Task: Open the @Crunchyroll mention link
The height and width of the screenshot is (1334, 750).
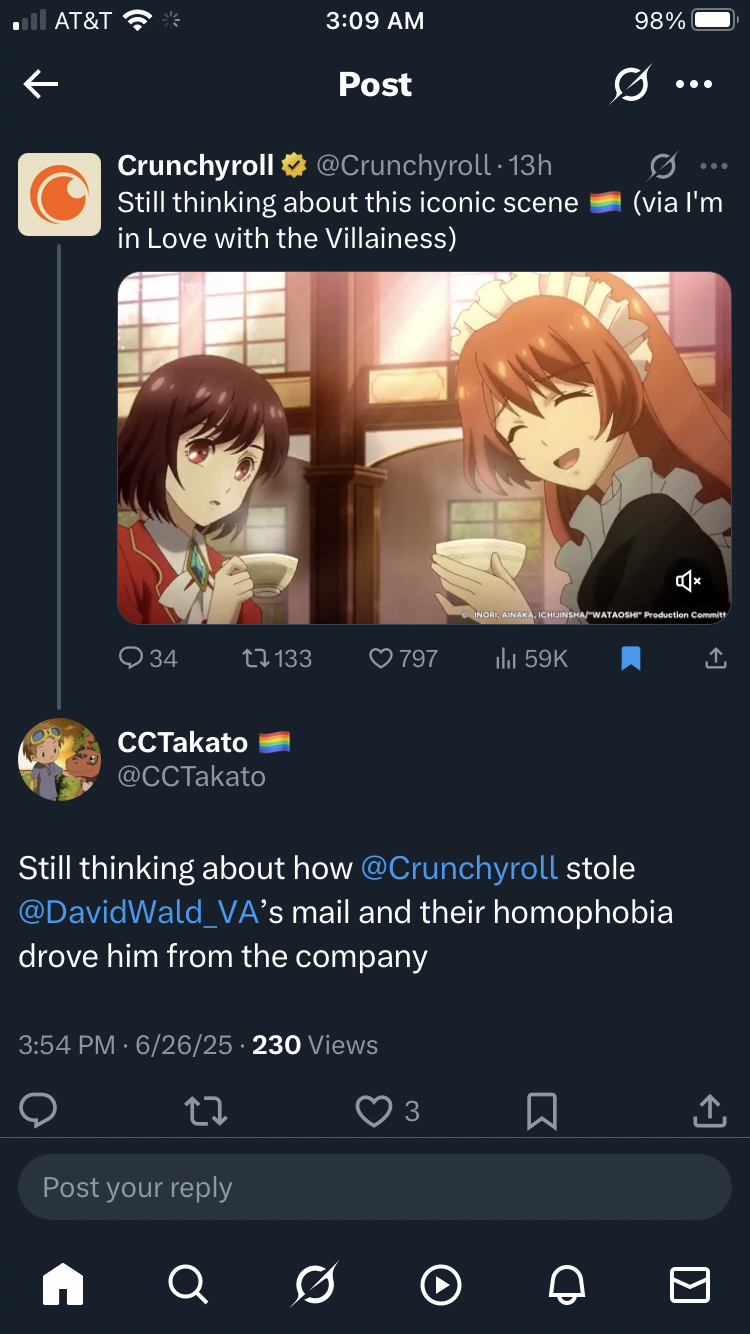Action: pos(458,868)
